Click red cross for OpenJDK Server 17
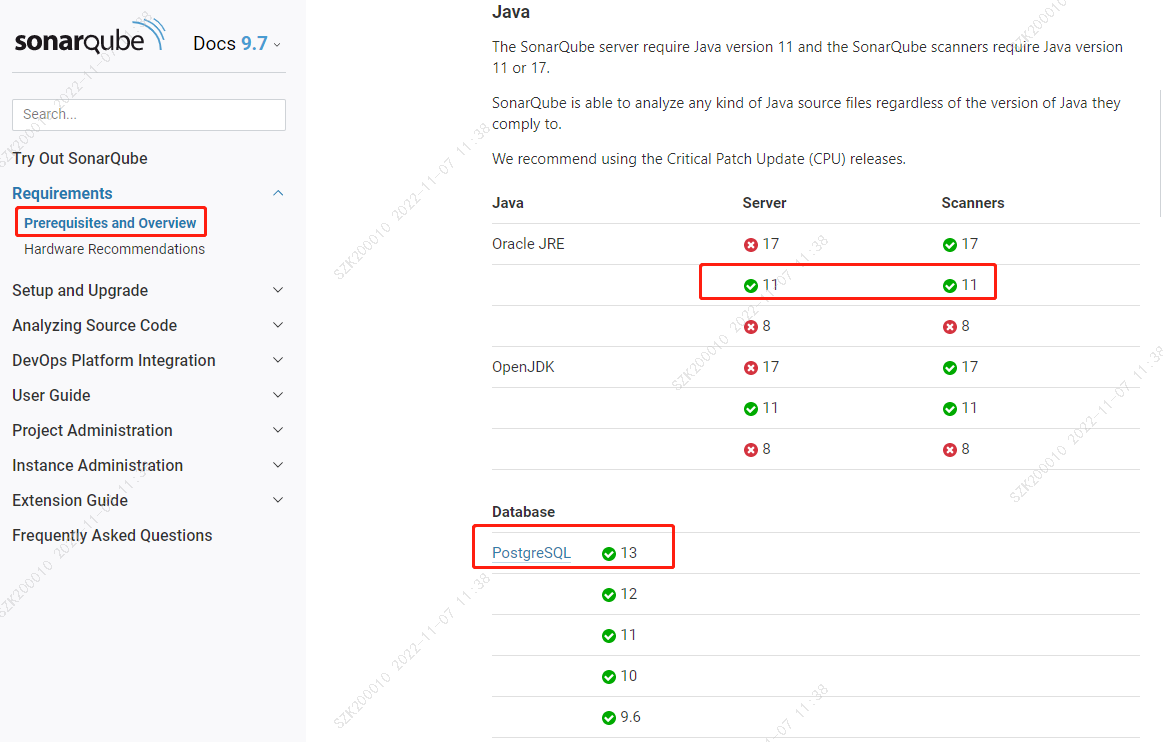The image size is (1163, 742). [751, 368]
